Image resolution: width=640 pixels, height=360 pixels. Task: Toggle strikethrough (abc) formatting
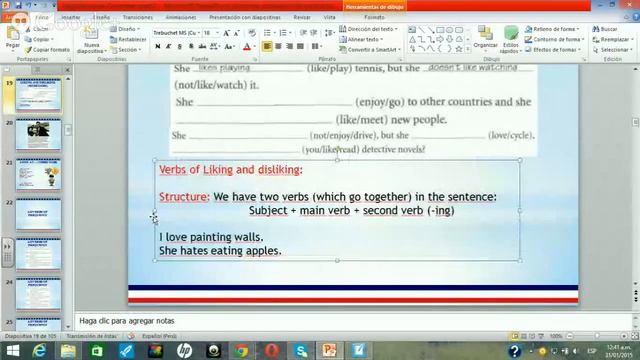click(202, 47)
